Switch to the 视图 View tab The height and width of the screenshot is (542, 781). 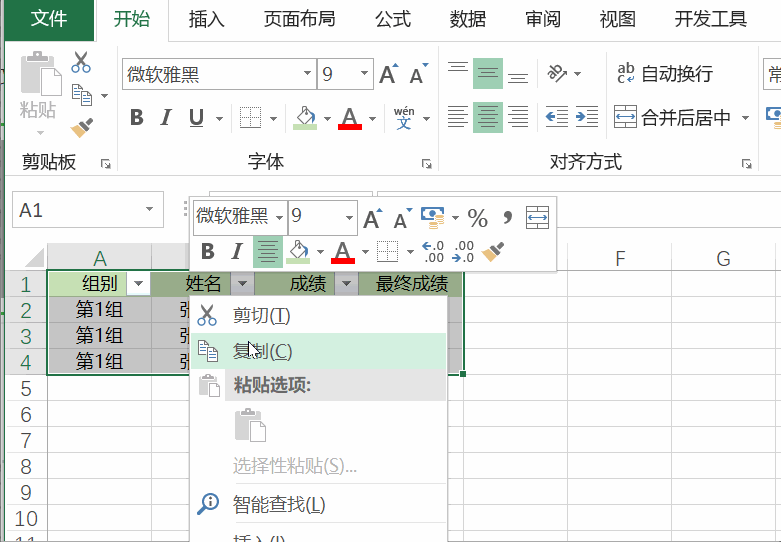[618, 19]
